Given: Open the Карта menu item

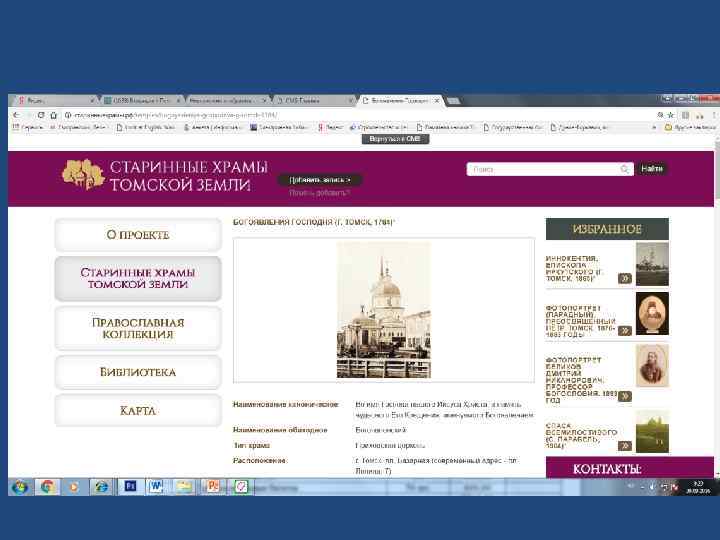Looking at the screenshot, I should 138,411.
